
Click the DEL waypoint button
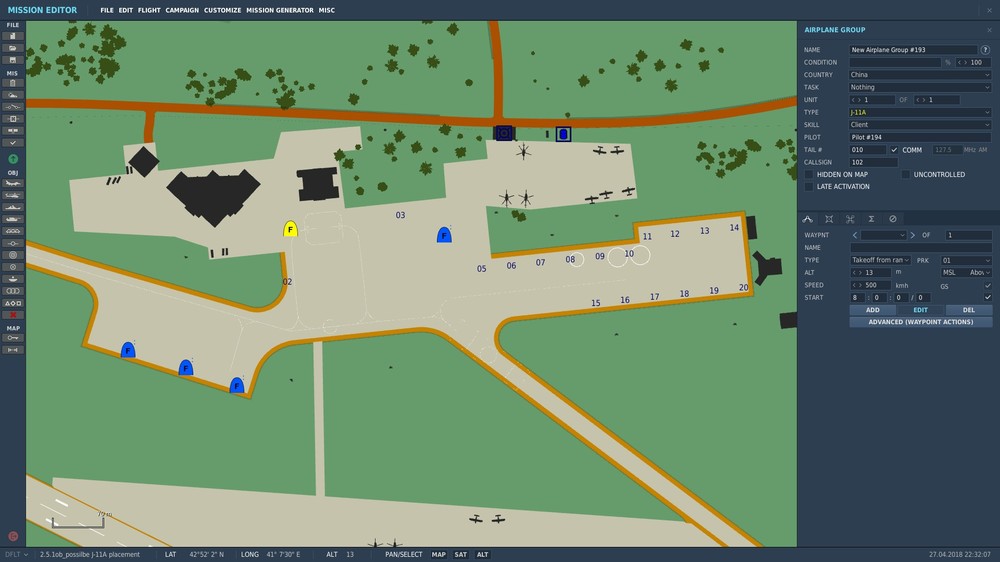(x=969, y=310)
